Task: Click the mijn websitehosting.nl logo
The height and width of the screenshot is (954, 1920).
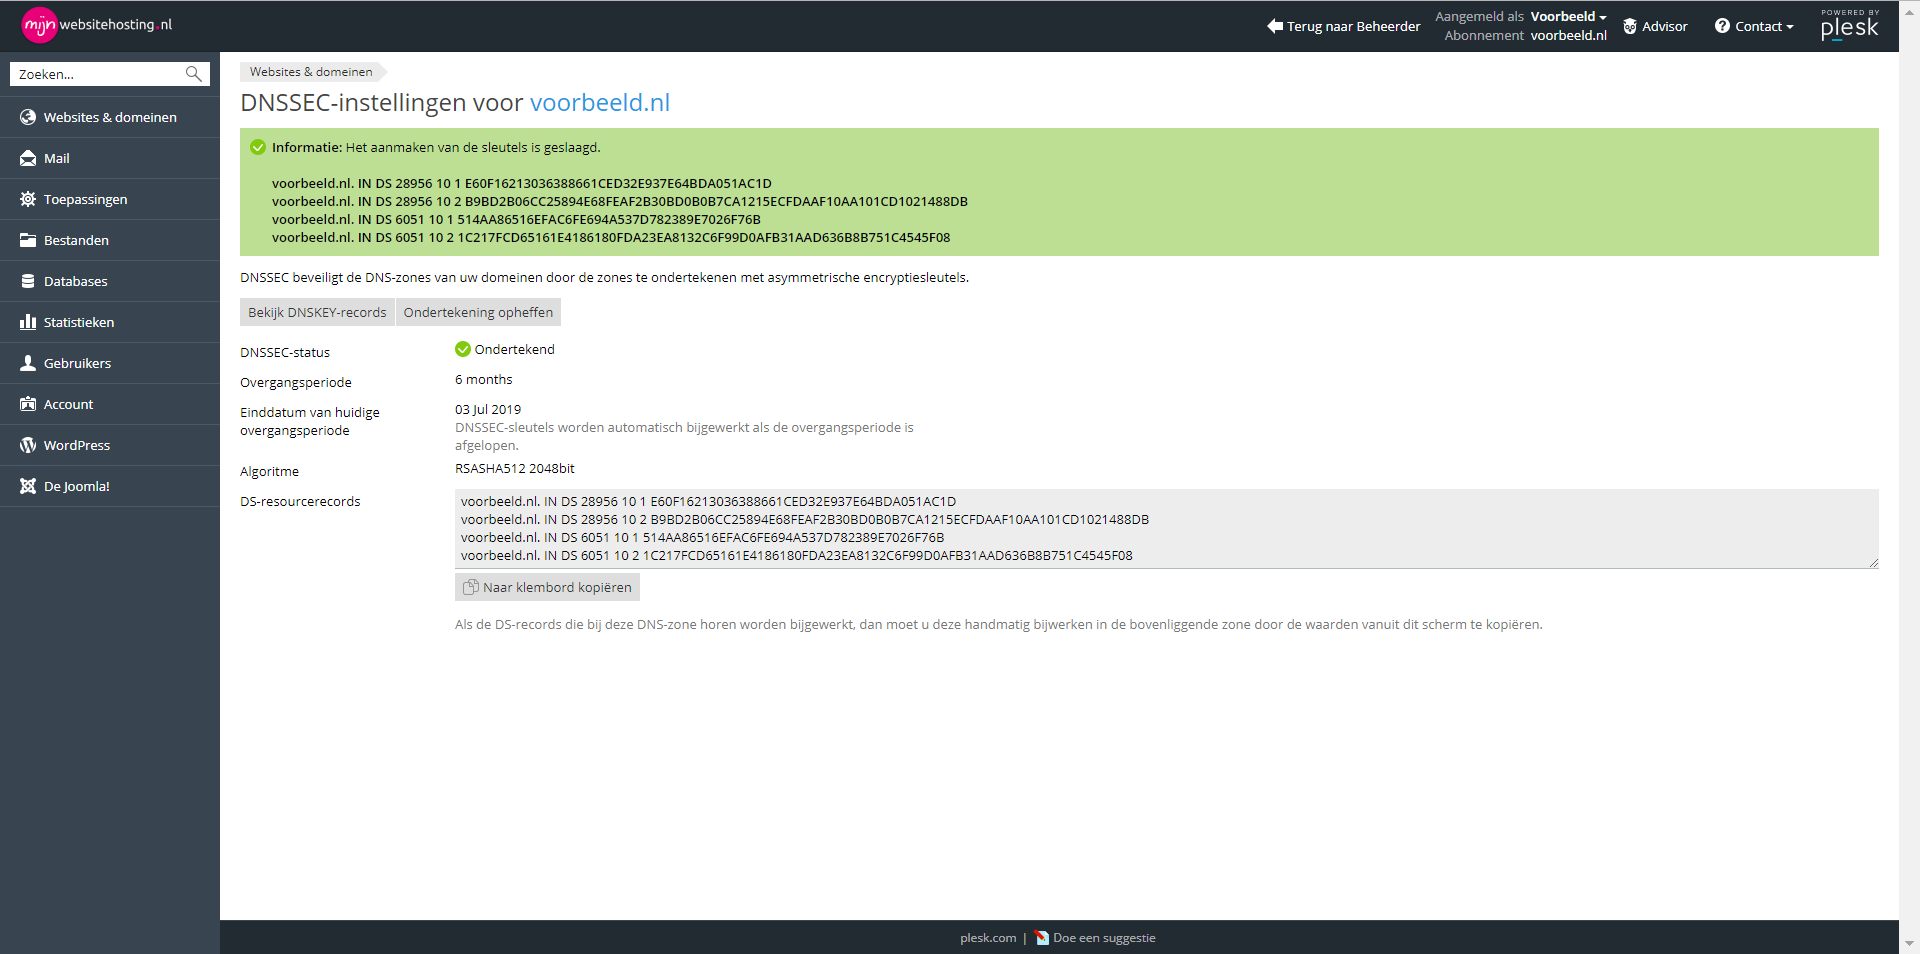Action: [97, 25]
